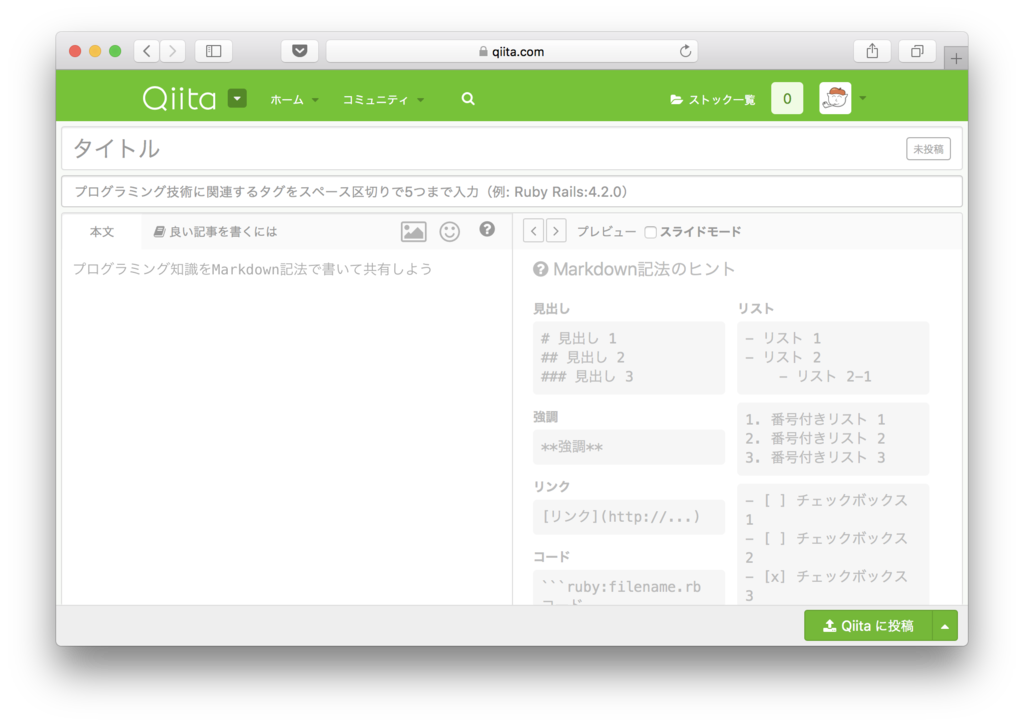Click the **強調** example text
The width and height of the screenshot is (1024, 726).
click(x=571, y=447)
